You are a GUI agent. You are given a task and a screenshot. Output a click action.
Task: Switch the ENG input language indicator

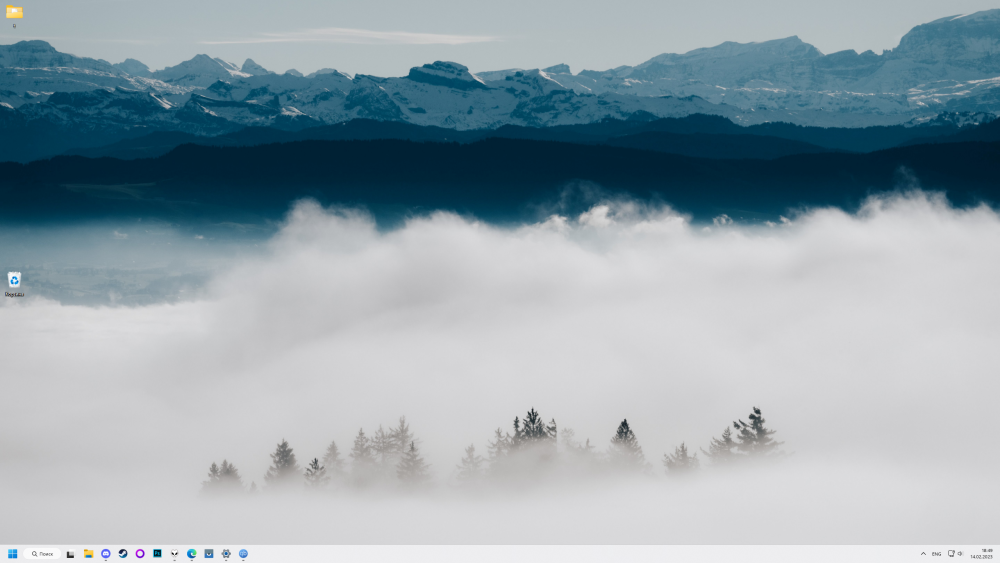937,553
